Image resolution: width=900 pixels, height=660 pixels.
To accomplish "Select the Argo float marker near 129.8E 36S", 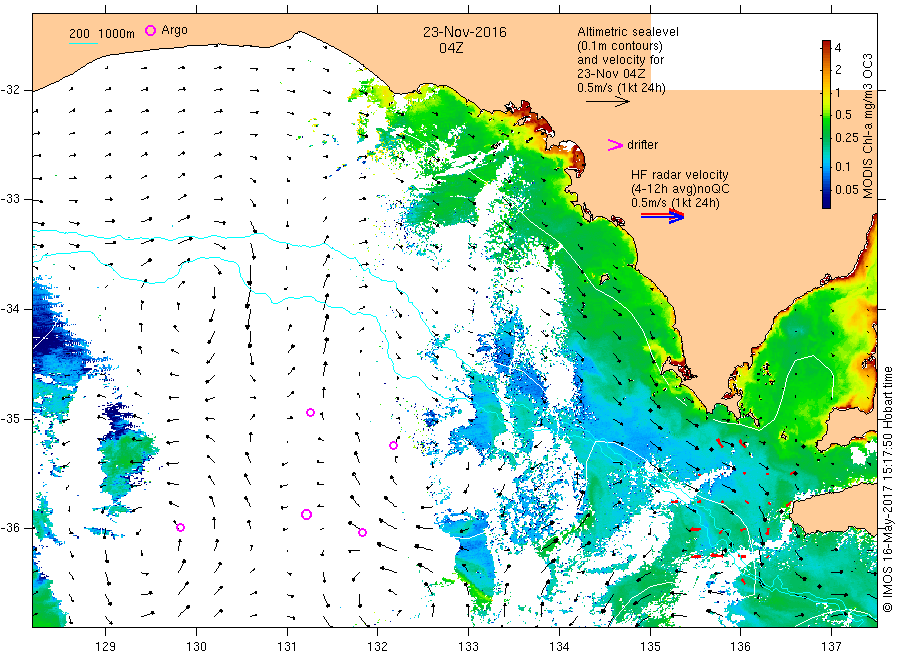I will [x=180, y=527].
